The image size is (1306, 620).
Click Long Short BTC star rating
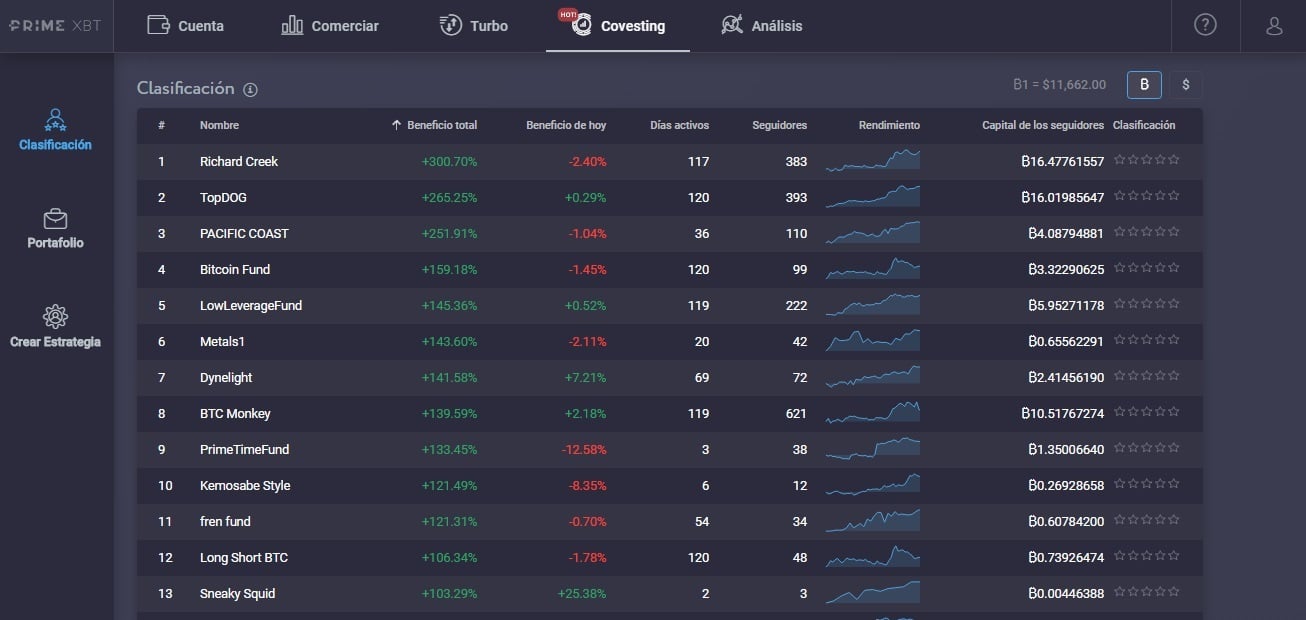pyautogui.click(x=1147, y=556)
